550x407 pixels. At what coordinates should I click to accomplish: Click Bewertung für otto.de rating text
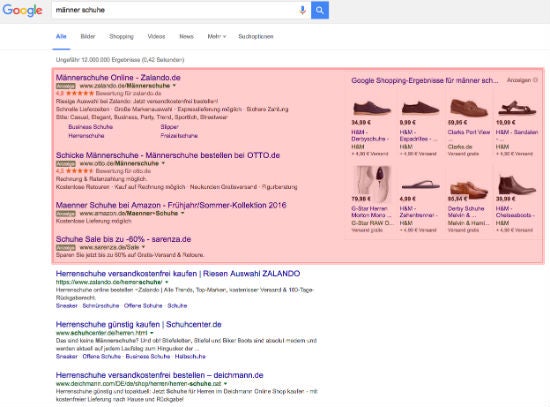click(123, 171)
